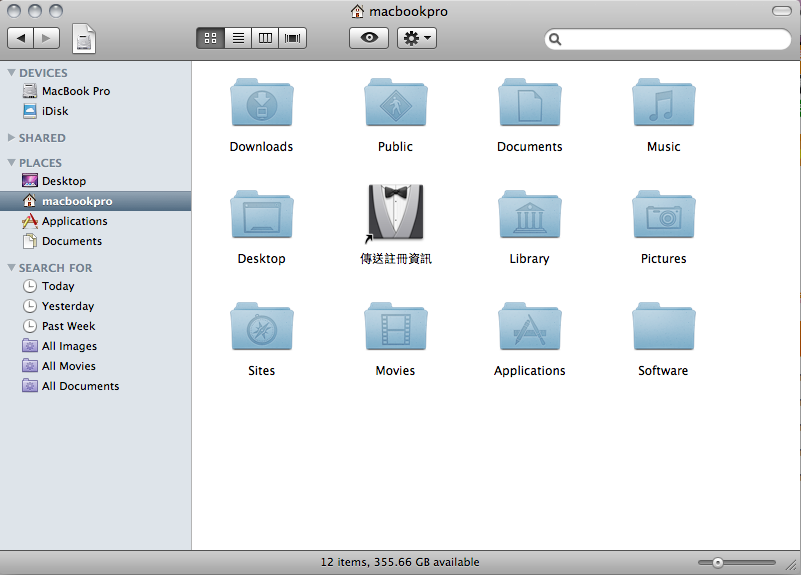
Task: Click the 'Software' folder name label
Action: click(x=663, y=371)
